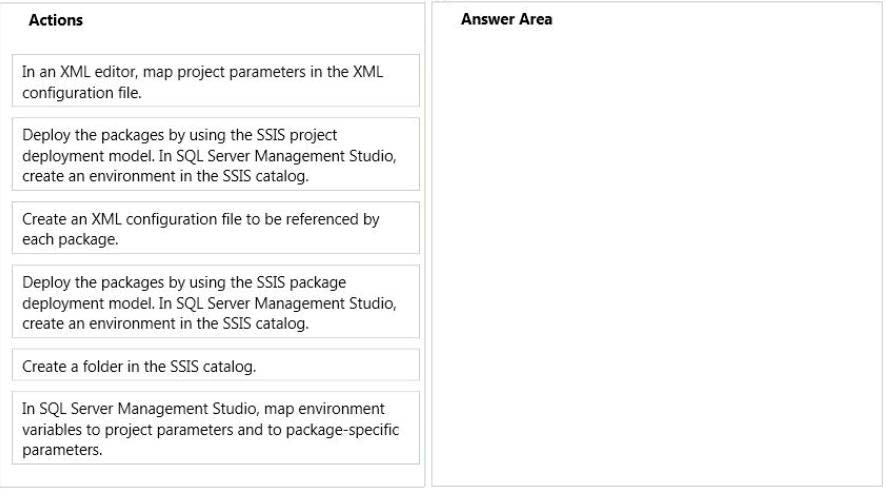Screen dimensions: 886x494
Task: Select 'Create a folder in the SSIS catalog' action
Action: (x=215, y=365)
